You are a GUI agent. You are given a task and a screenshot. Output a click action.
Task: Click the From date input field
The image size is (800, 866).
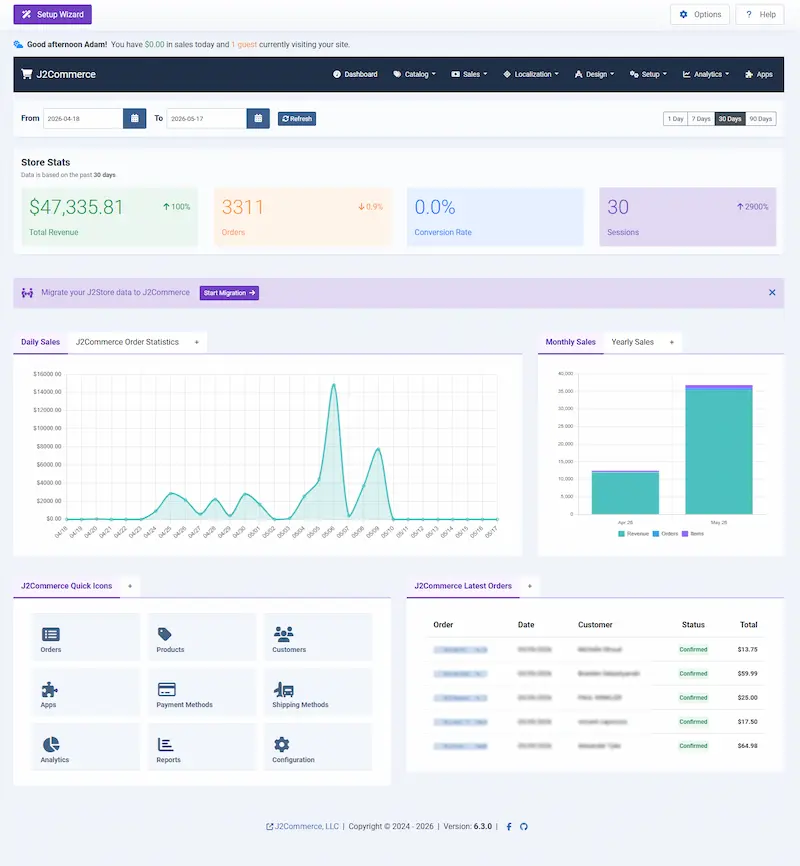(83, 118)
